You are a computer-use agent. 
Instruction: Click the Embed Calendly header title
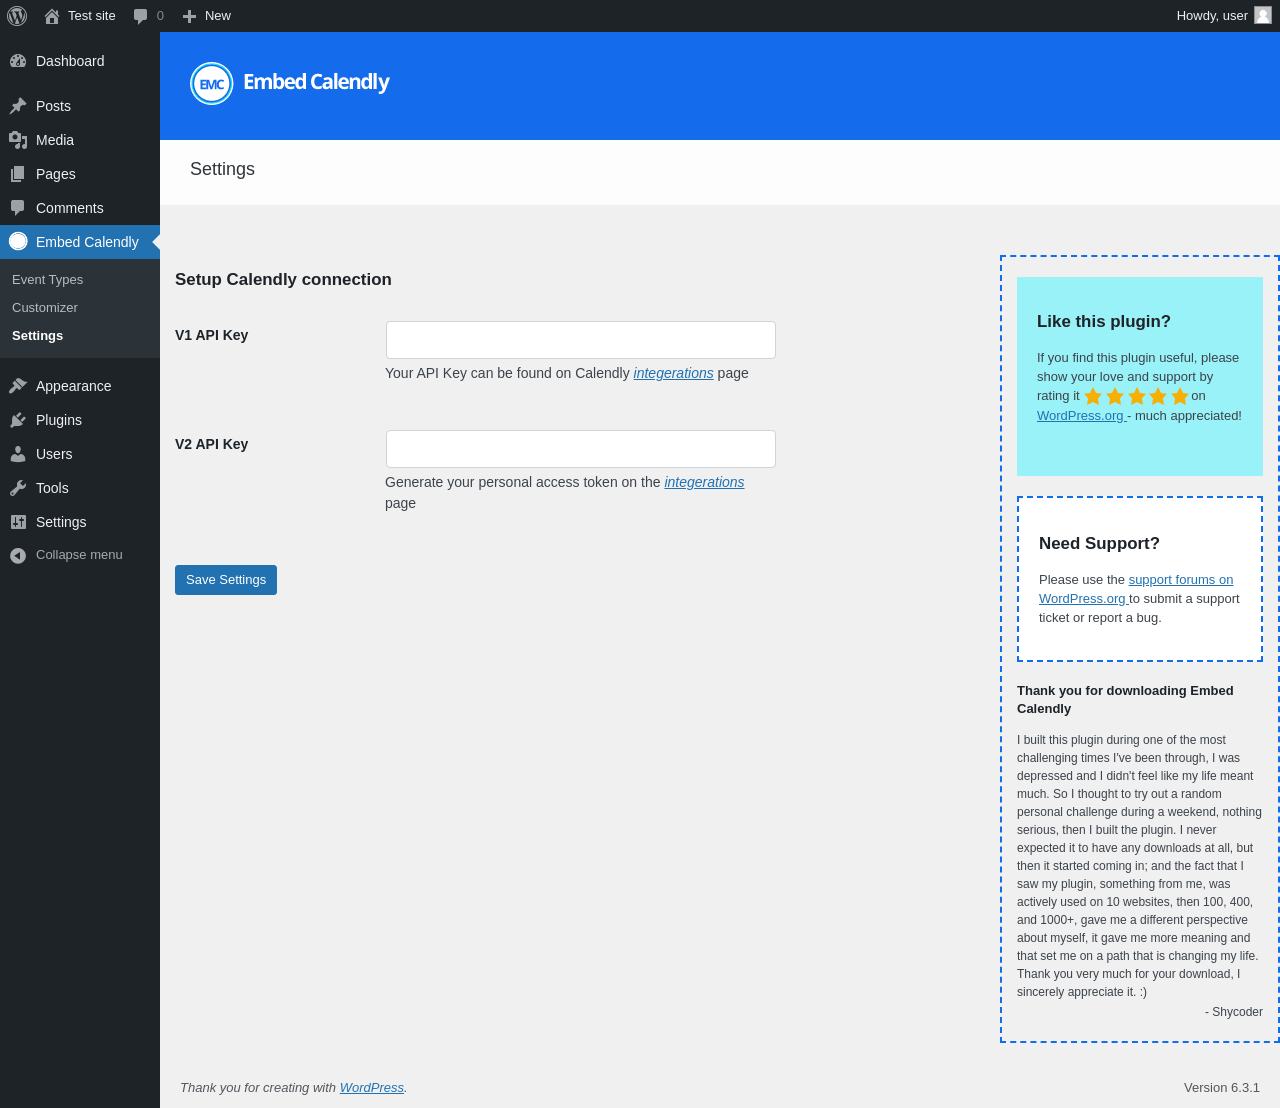tap(316, 82)
